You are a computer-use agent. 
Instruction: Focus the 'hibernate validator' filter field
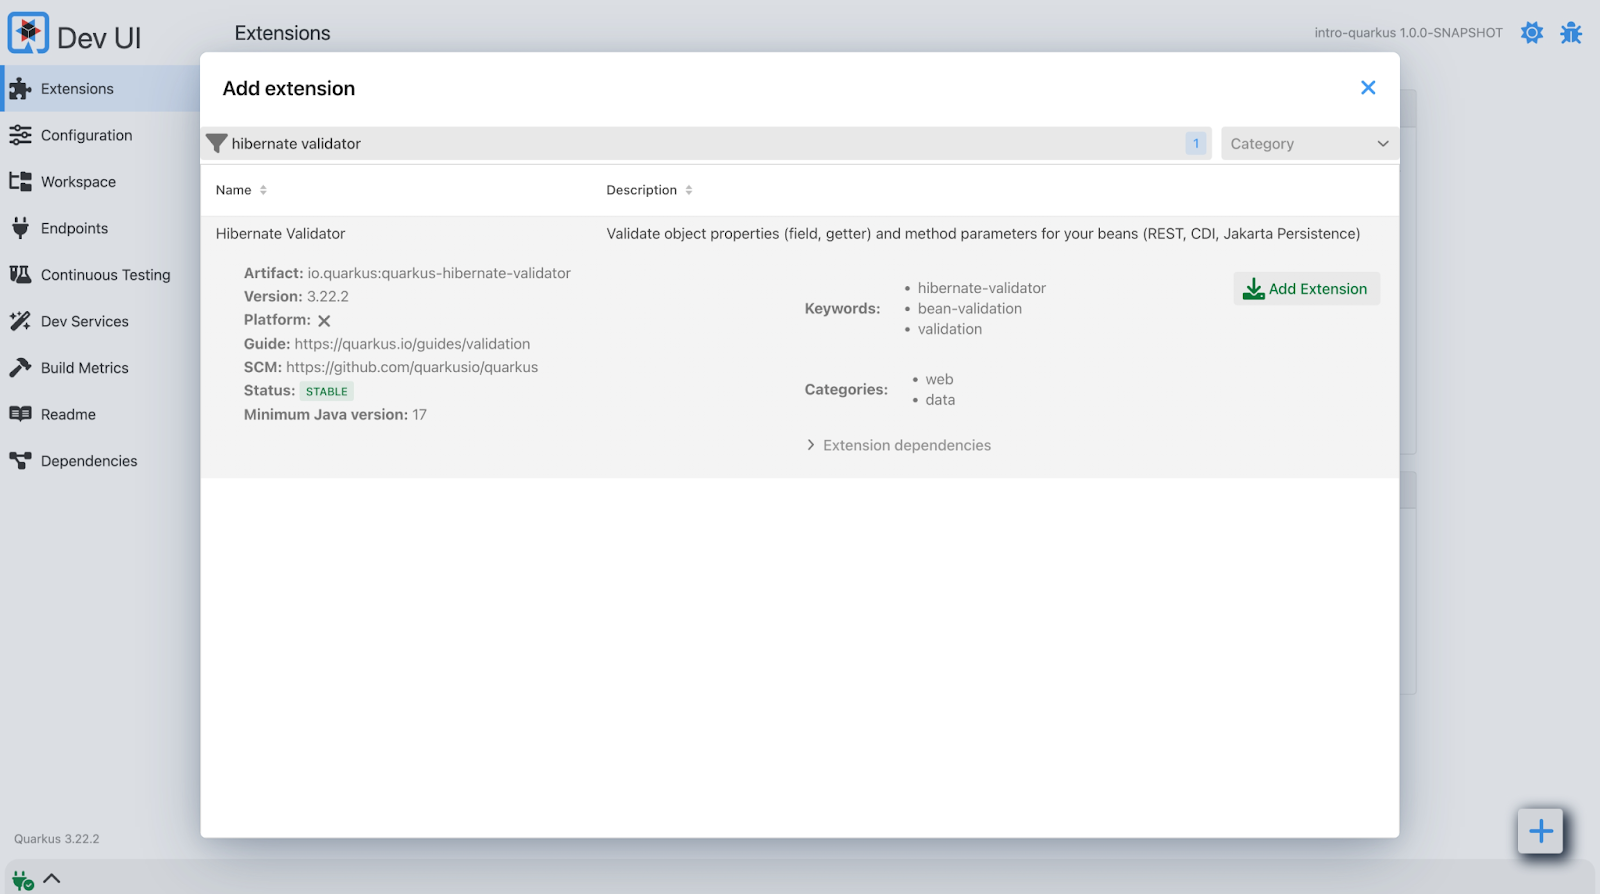706,144
